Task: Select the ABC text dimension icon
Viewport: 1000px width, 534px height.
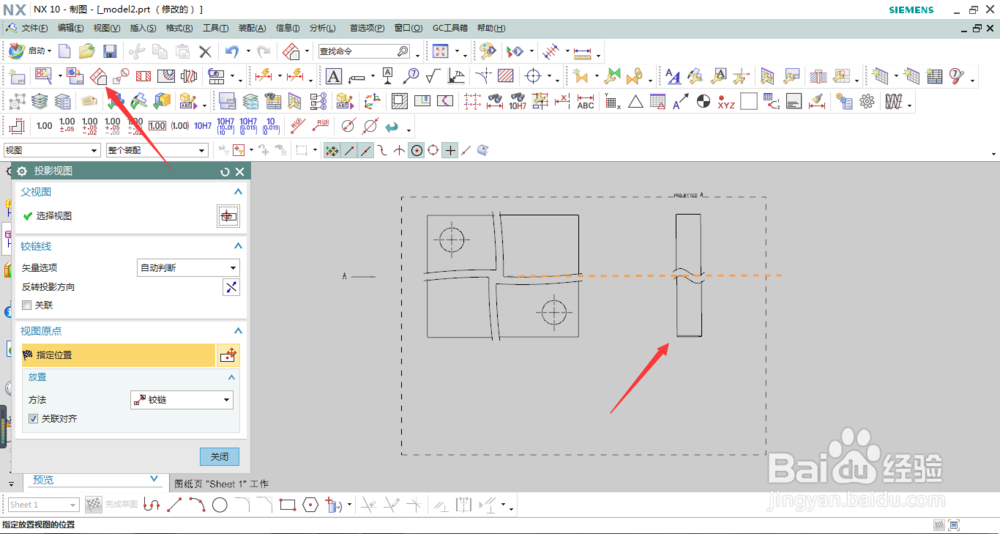Action: click(x=585, y=101)
